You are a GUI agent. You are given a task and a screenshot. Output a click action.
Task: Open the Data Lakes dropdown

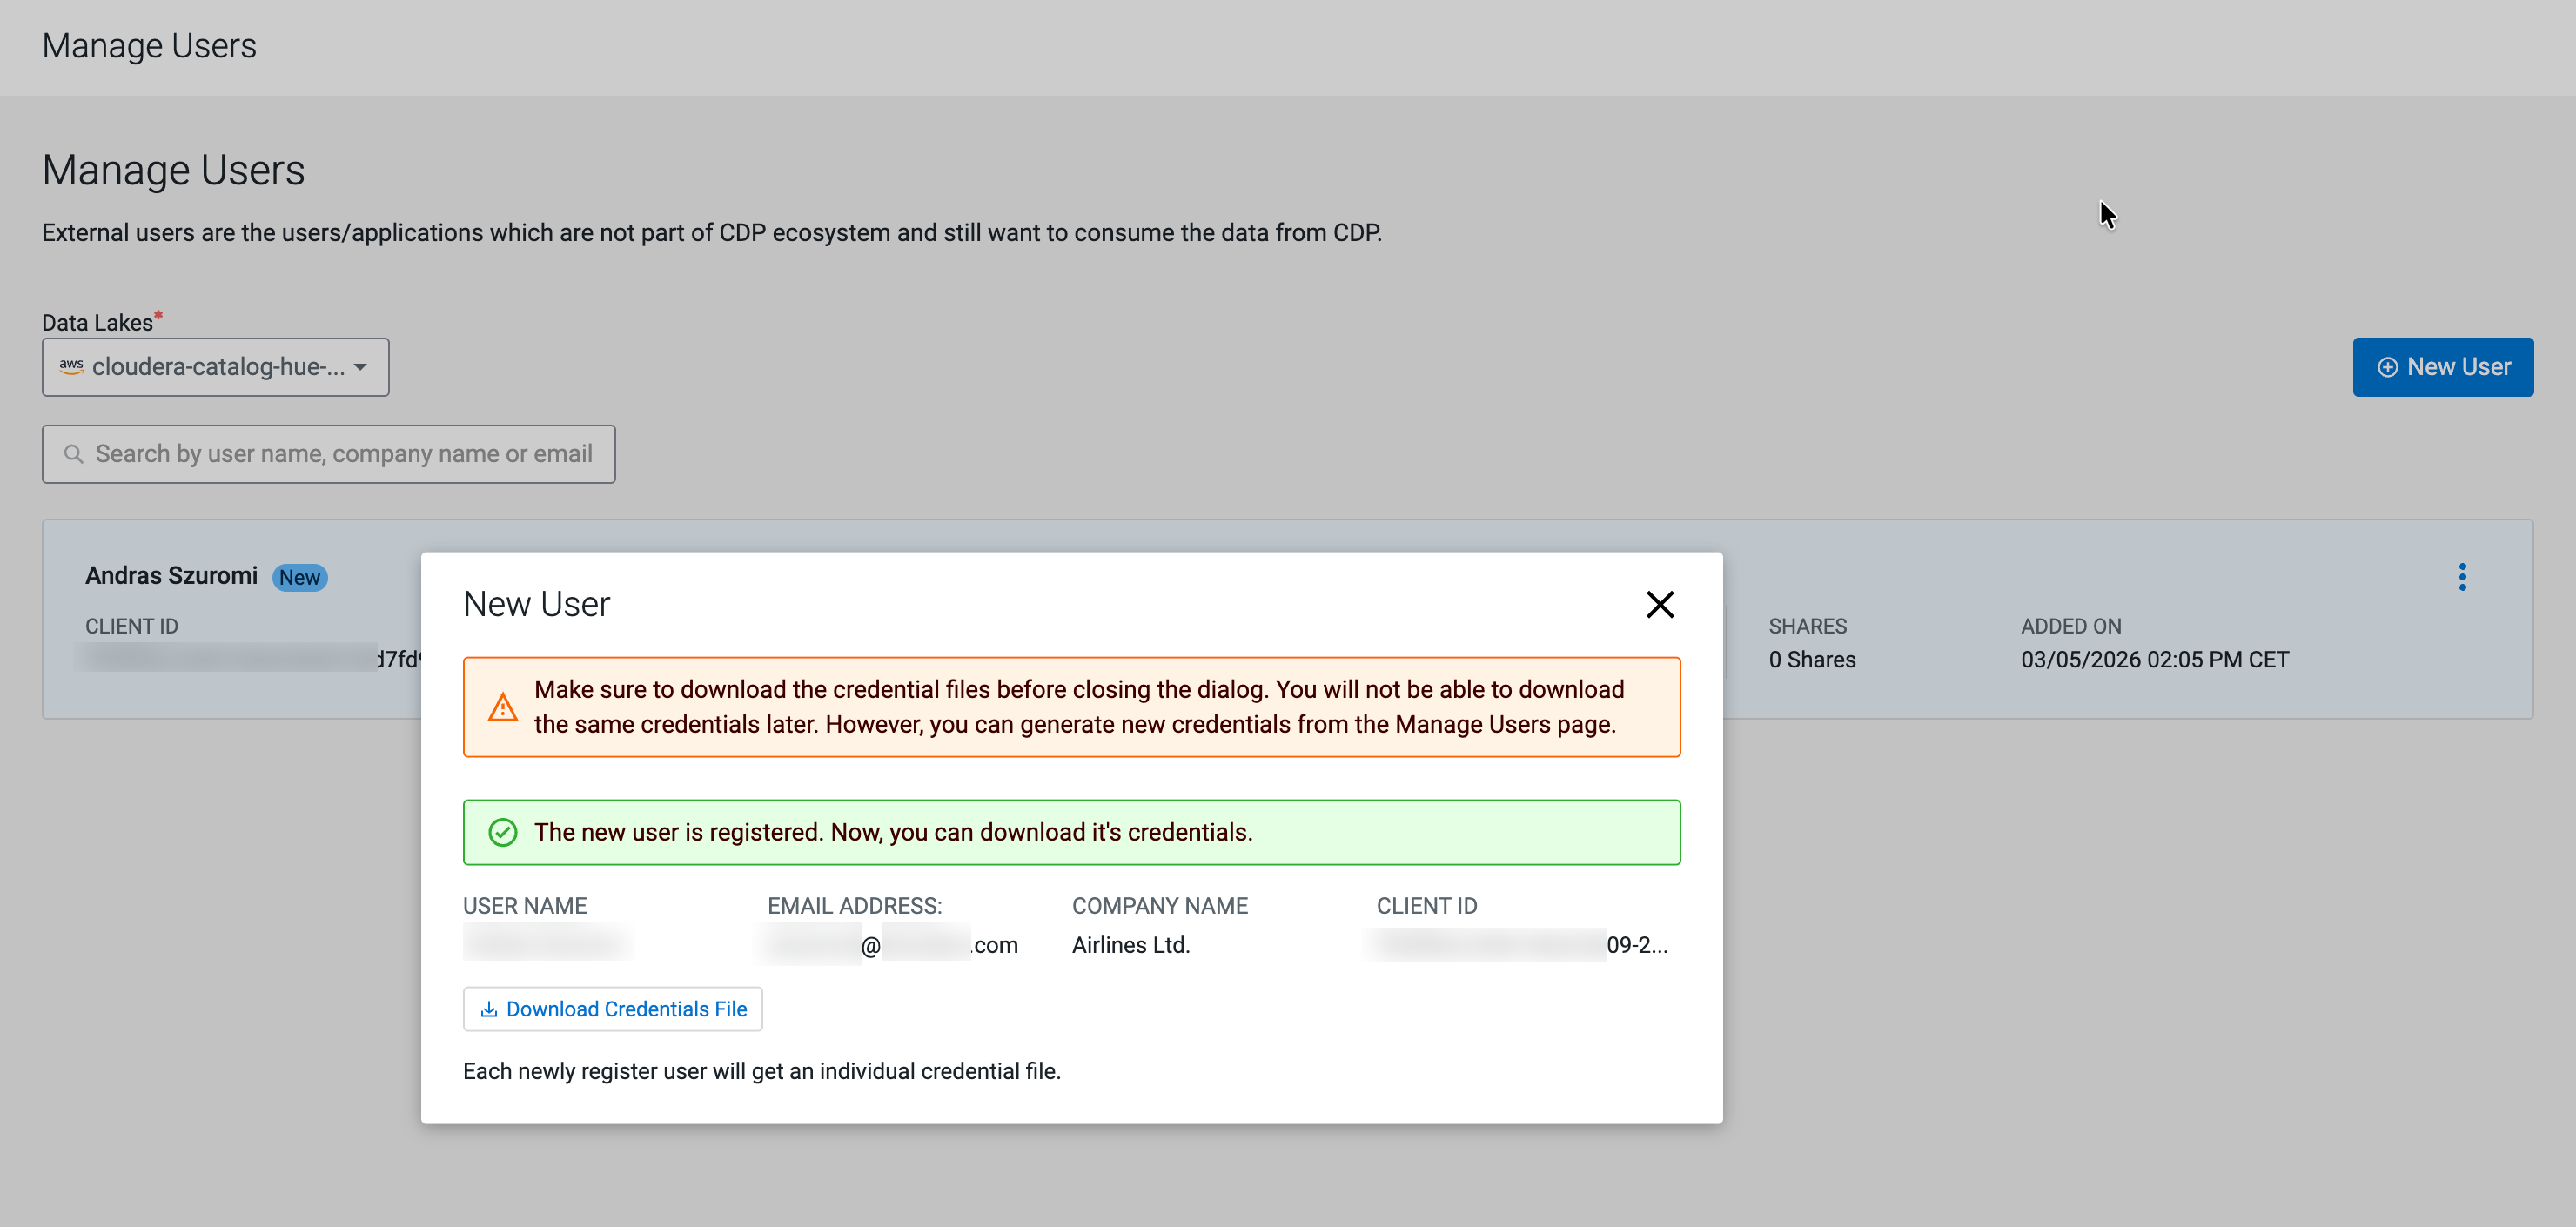pyautogui.click(x=215, y=367)
